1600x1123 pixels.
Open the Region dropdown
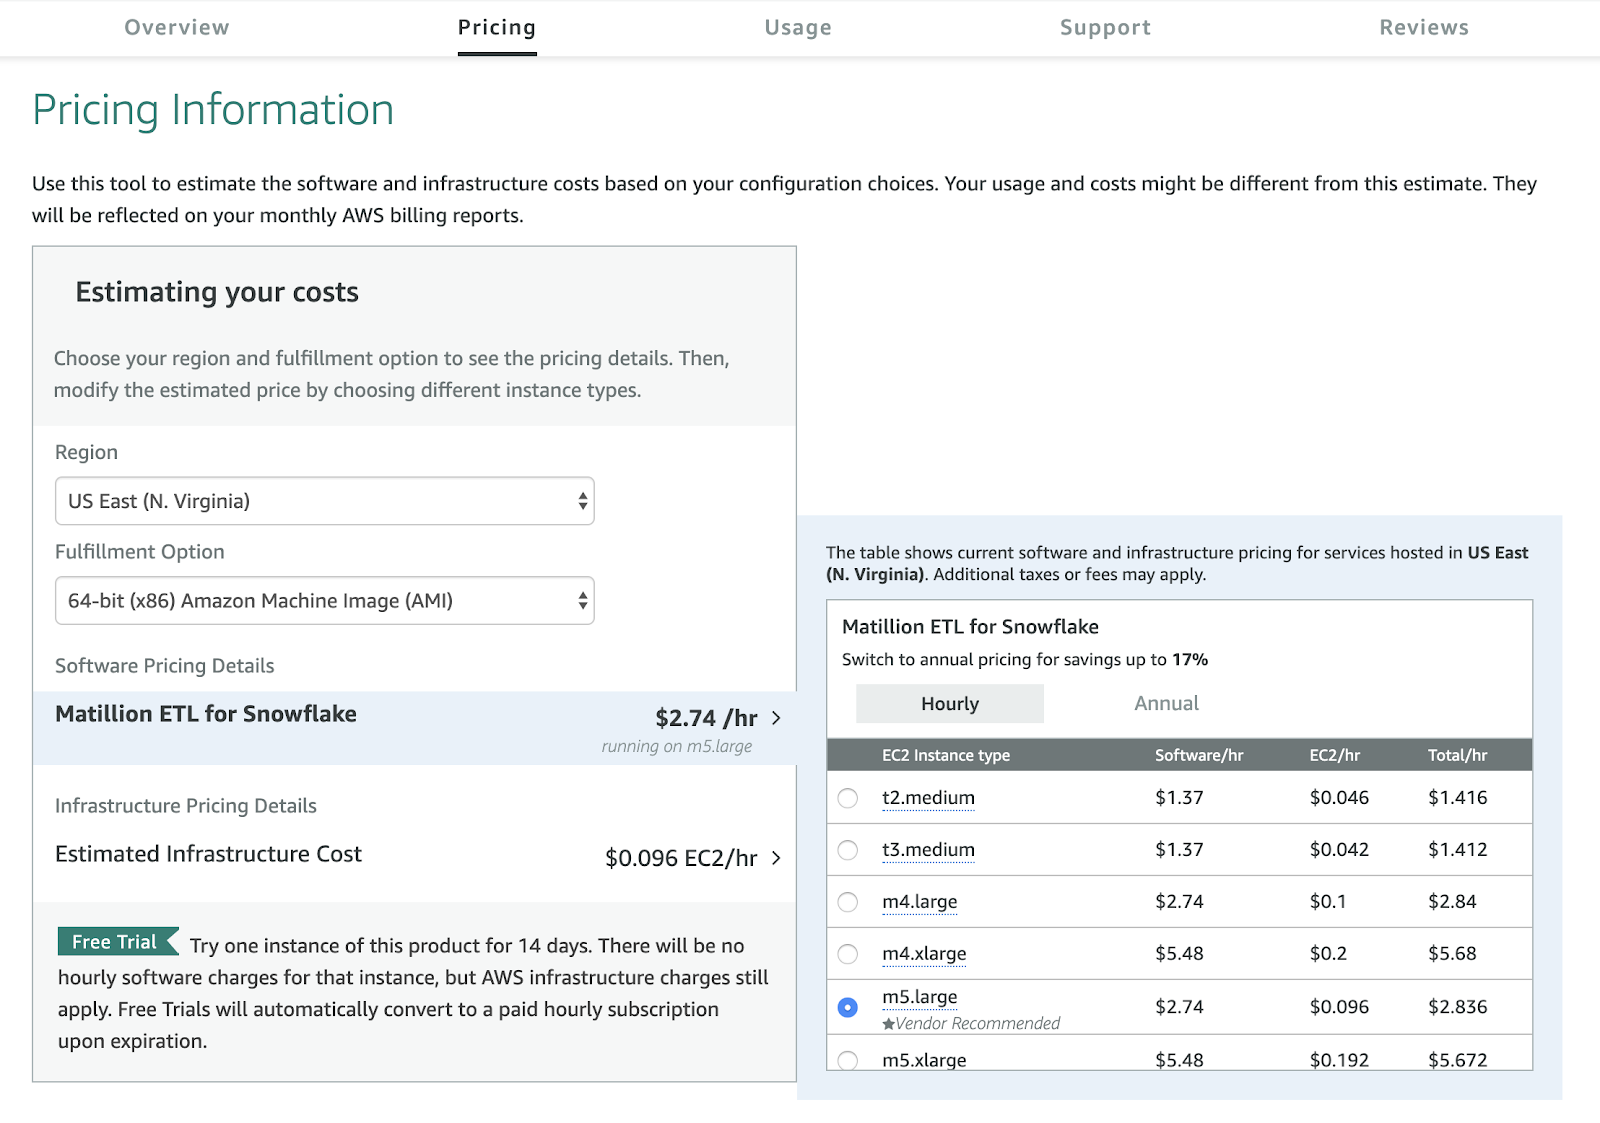[325, 501]
